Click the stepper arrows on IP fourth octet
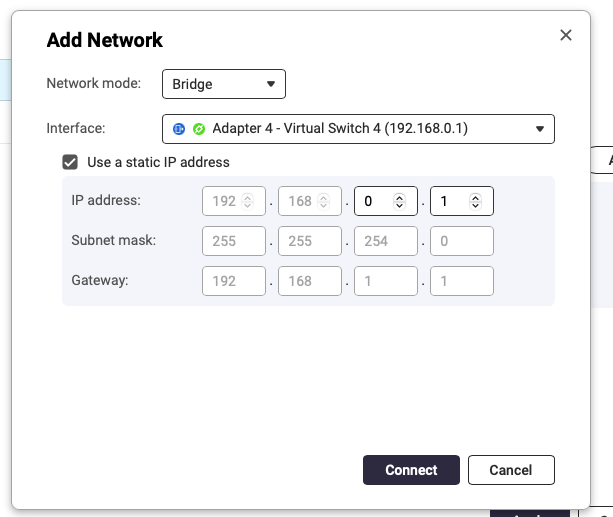This screenshot has height=517, width=613. tap(475, 201)
